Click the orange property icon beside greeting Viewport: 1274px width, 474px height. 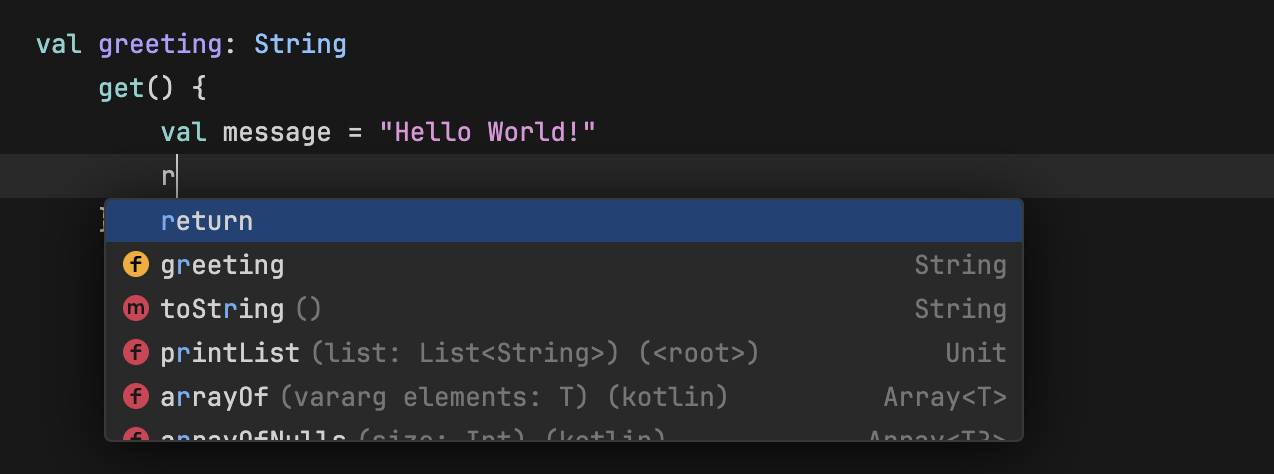click(x=135, y=265)
